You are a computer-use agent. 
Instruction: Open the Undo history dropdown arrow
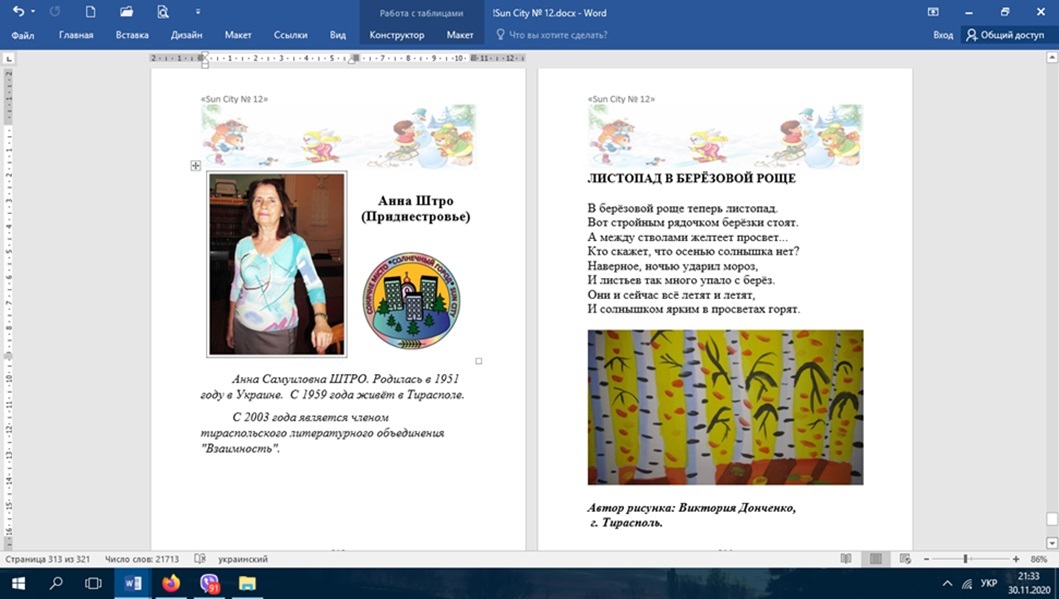pyautogui.click(x=33, y=12)
